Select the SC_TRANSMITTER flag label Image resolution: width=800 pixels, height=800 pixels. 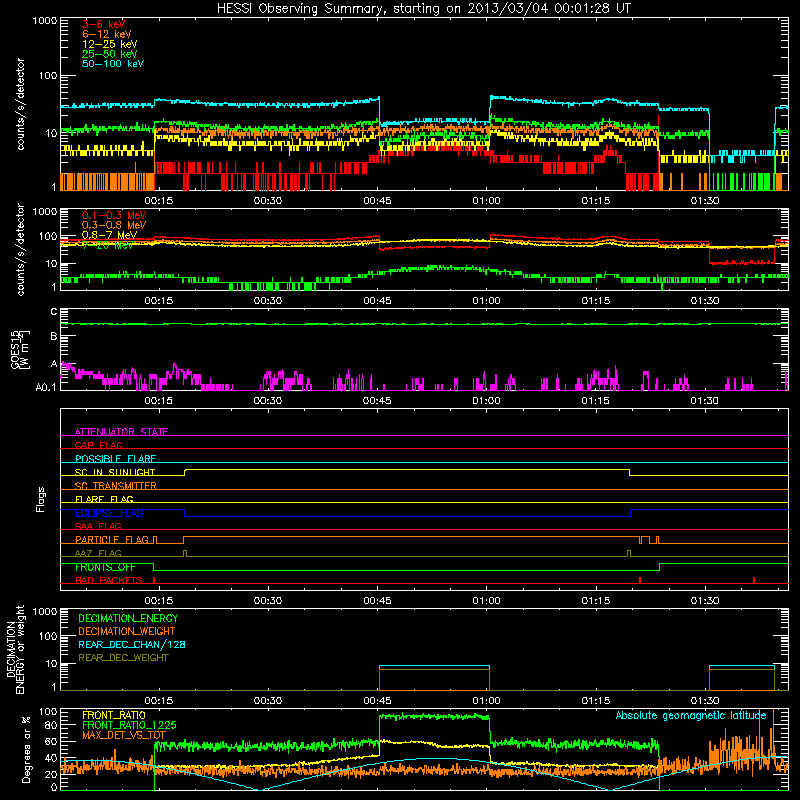click(x=115, y=486)
